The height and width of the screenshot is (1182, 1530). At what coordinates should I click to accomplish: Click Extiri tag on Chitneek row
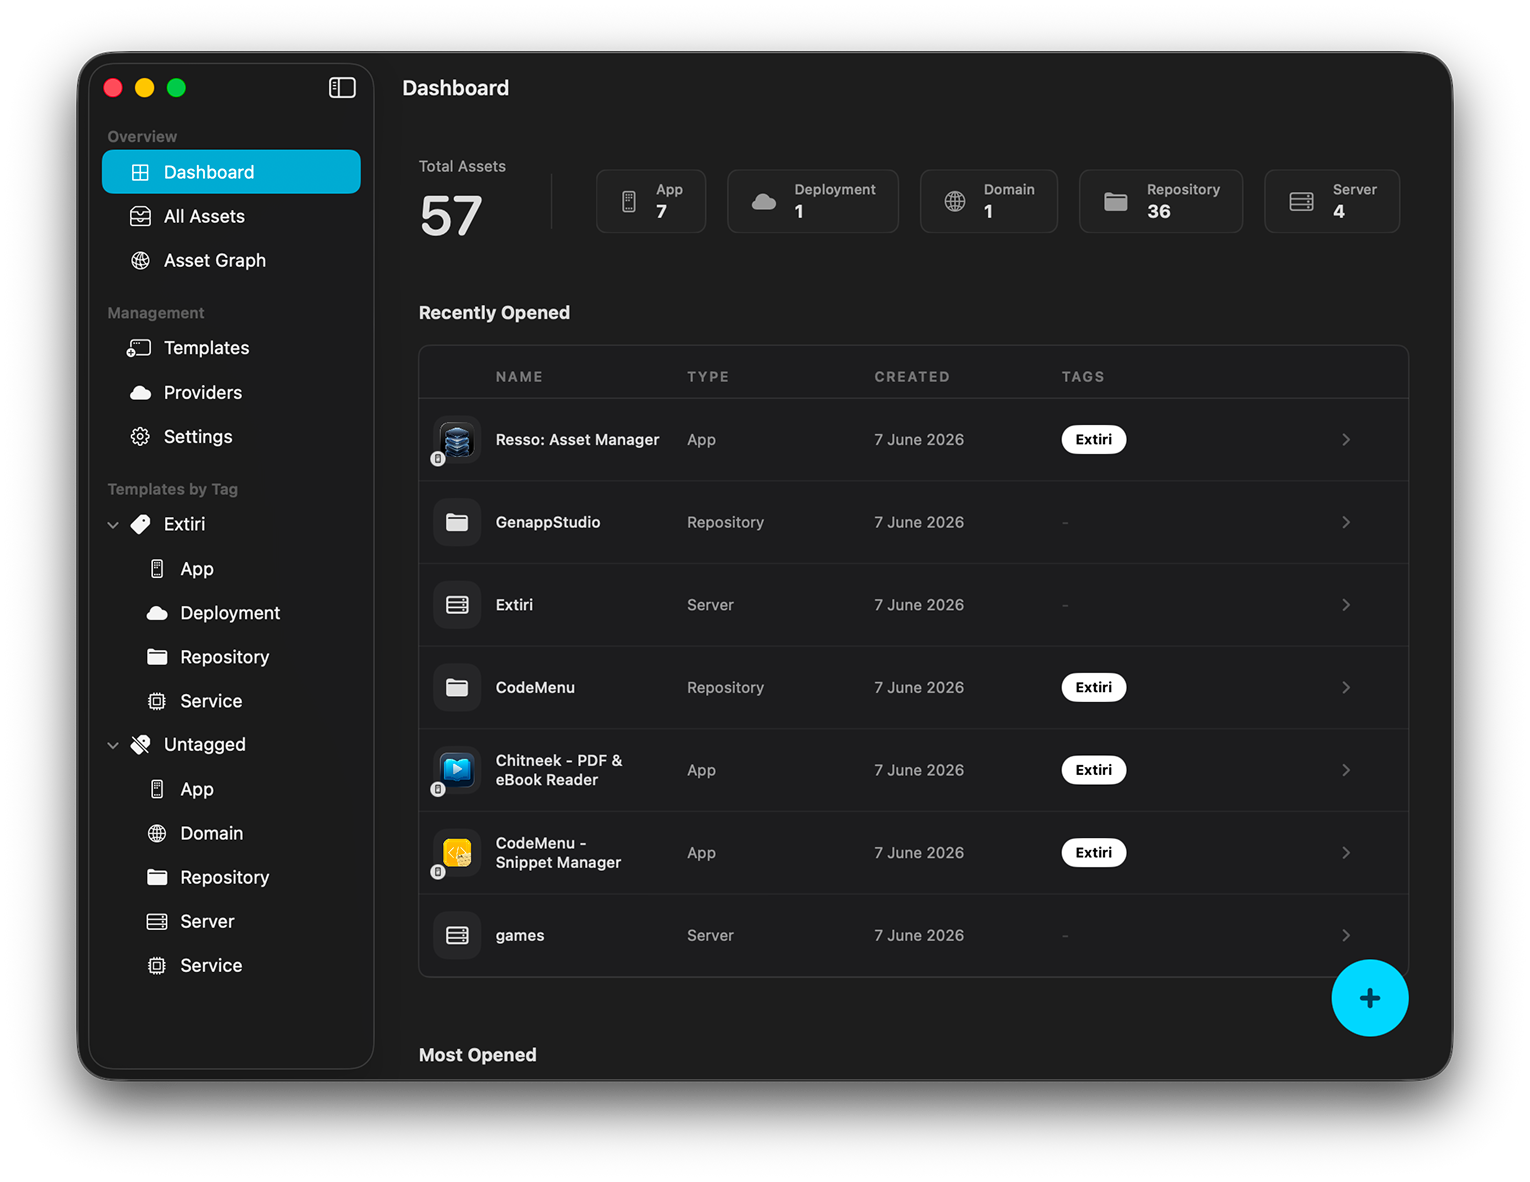click(x=1094, y=770)
